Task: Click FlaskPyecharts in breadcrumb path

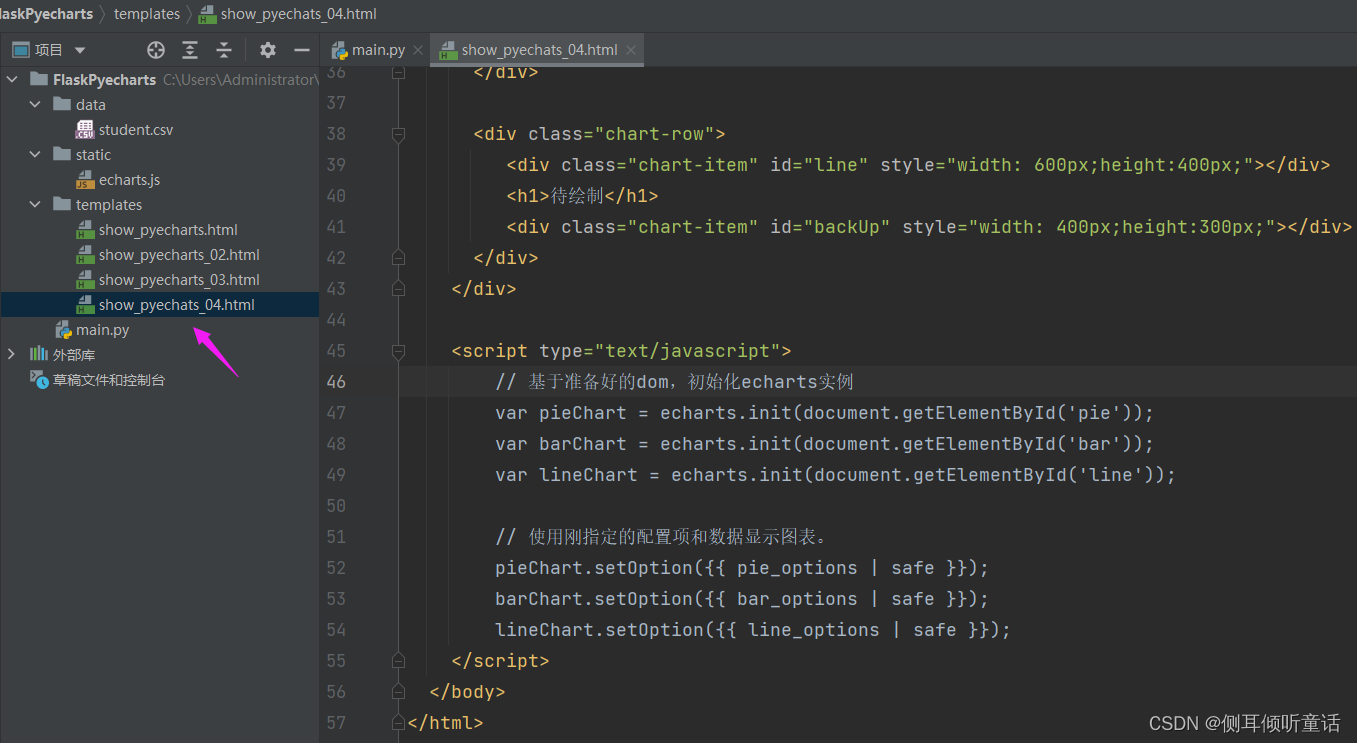Action: pyautogui.click(x=46, y=14)
